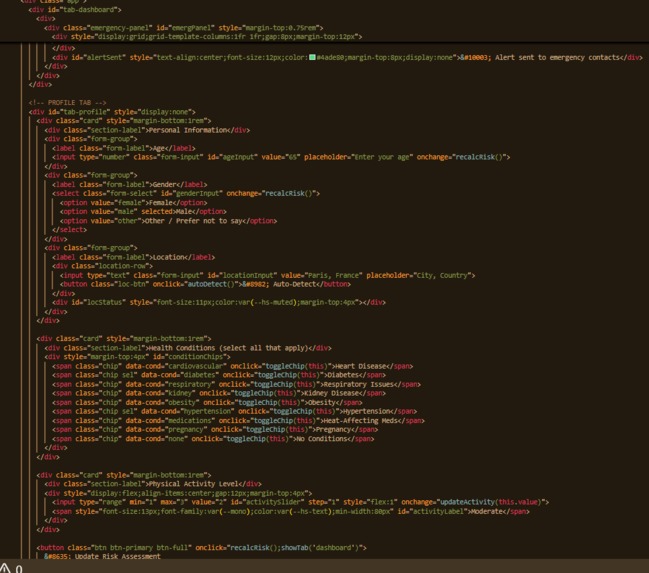Screen dimensions: 649x573
Task: Click the closing </select> tag line
Action: tap(70, 230)
